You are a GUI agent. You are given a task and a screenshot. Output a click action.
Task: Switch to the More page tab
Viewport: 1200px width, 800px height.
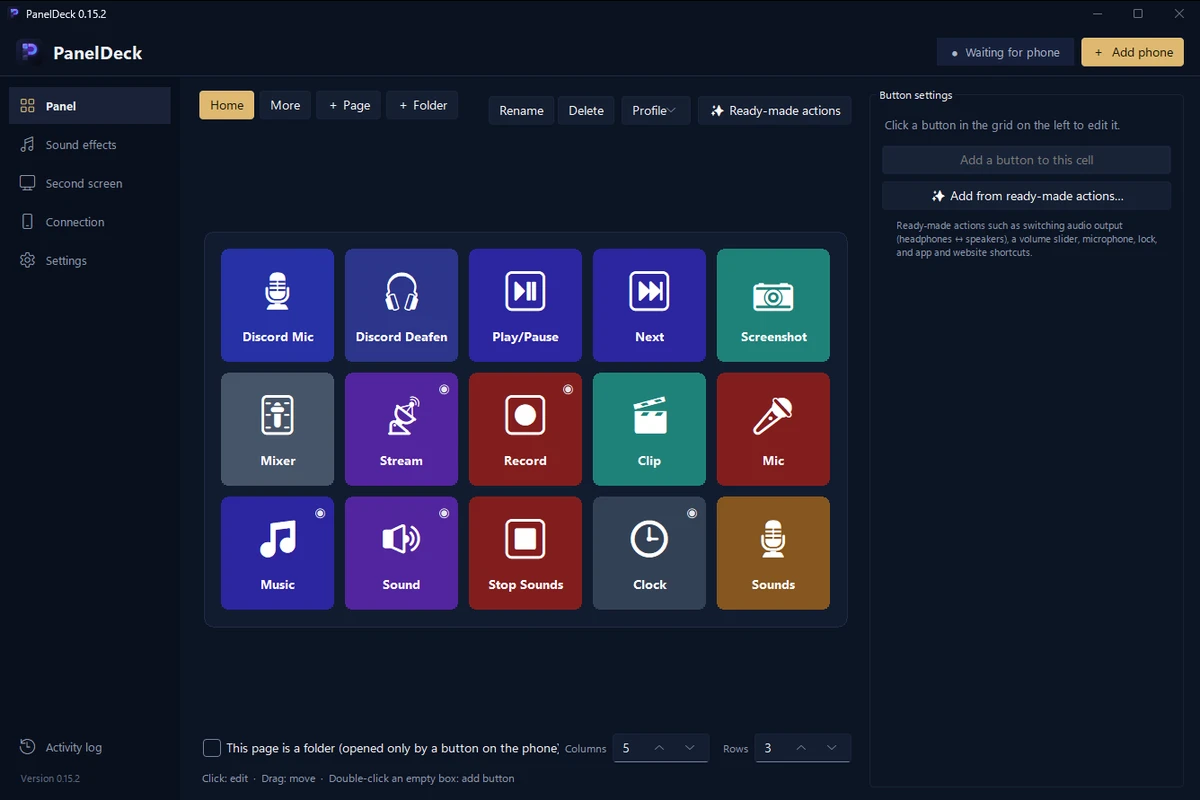(285, 105)
